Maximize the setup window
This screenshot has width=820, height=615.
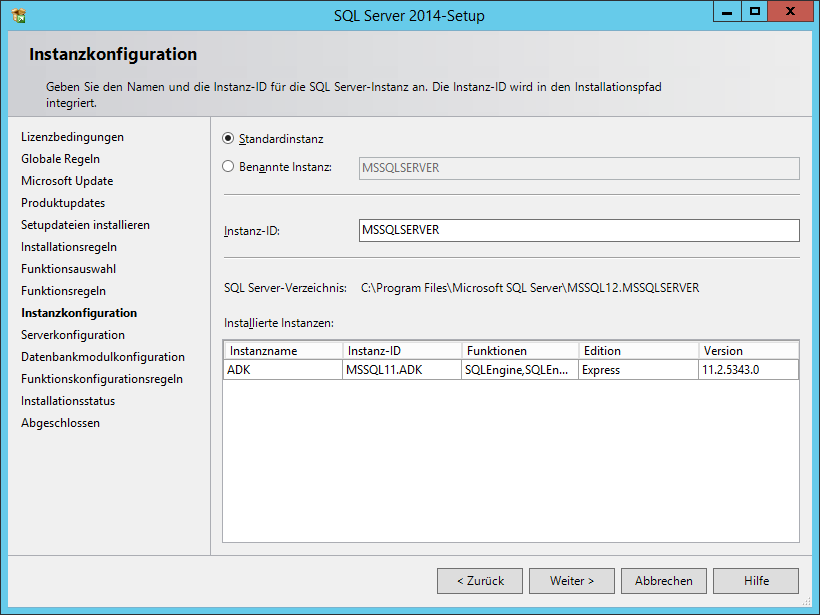[755, 12]
